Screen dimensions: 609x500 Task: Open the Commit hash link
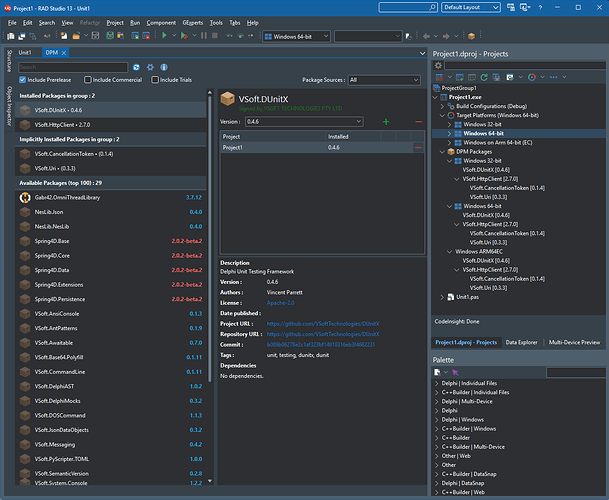[321, 345]
